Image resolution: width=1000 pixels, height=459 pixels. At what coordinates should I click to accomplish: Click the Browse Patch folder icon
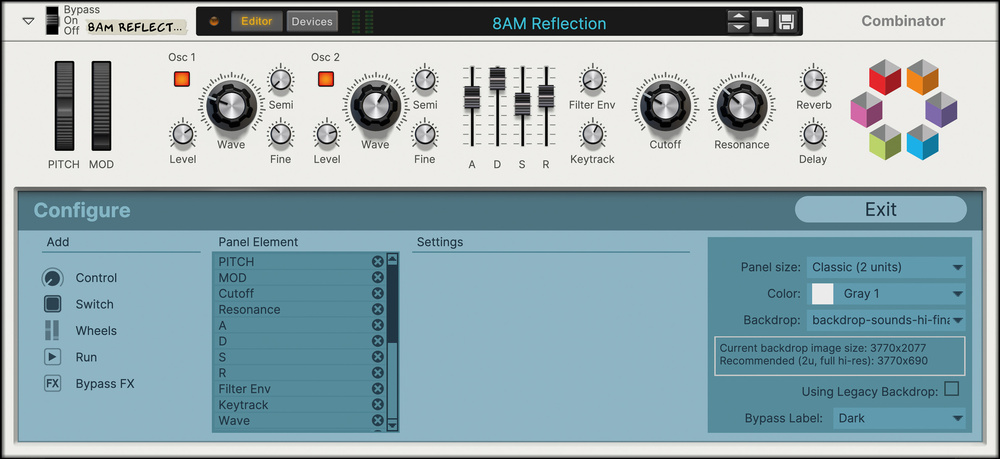[762, 22]
